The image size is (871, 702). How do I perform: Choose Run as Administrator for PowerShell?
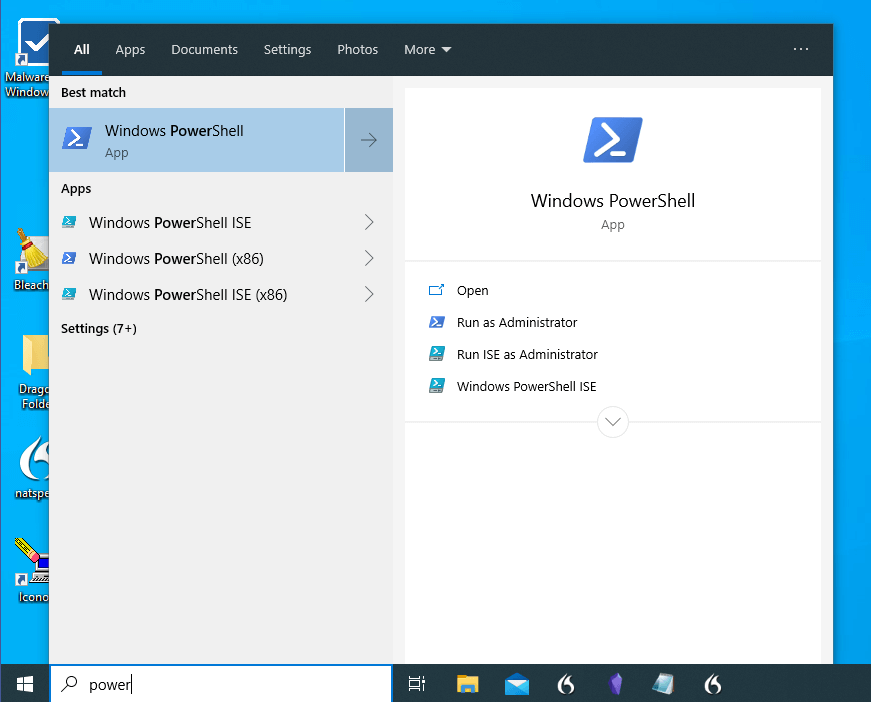click(x=516, y=322)
